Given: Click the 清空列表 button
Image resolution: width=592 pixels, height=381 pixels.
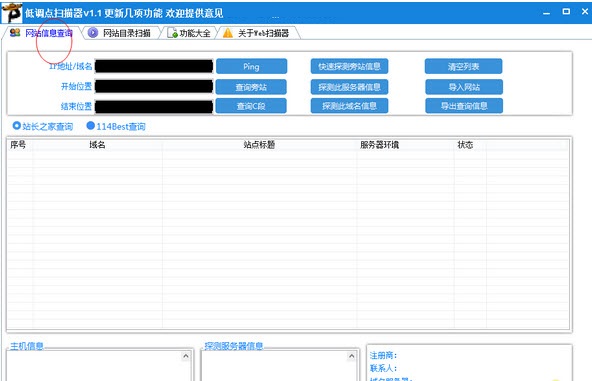Looking at the screenshot, I should pos(464,66).
